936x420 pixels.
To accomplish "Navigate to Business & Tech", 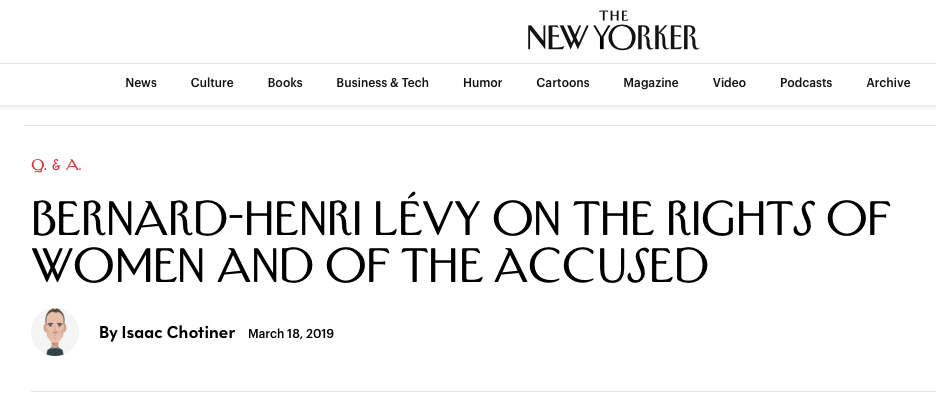I will pos(382,83).
